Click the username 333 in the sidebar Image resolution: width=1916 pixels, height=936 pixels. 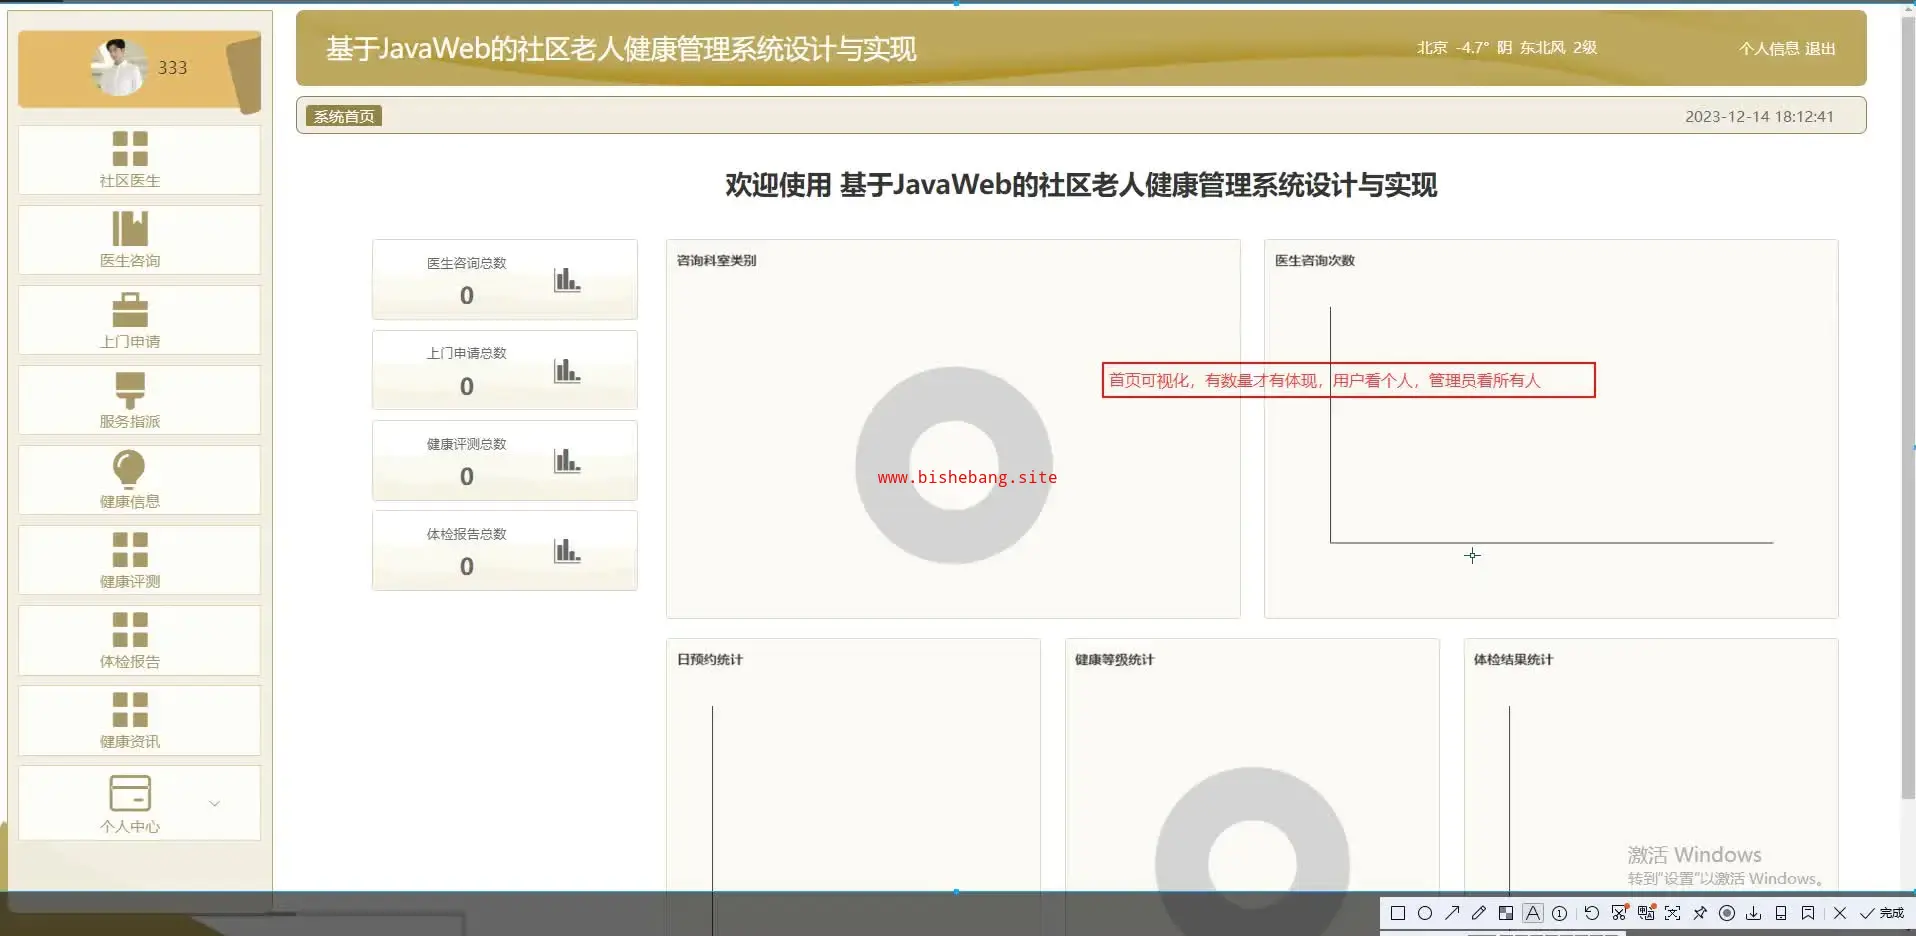pyautogui.click(x=172, y=67)
